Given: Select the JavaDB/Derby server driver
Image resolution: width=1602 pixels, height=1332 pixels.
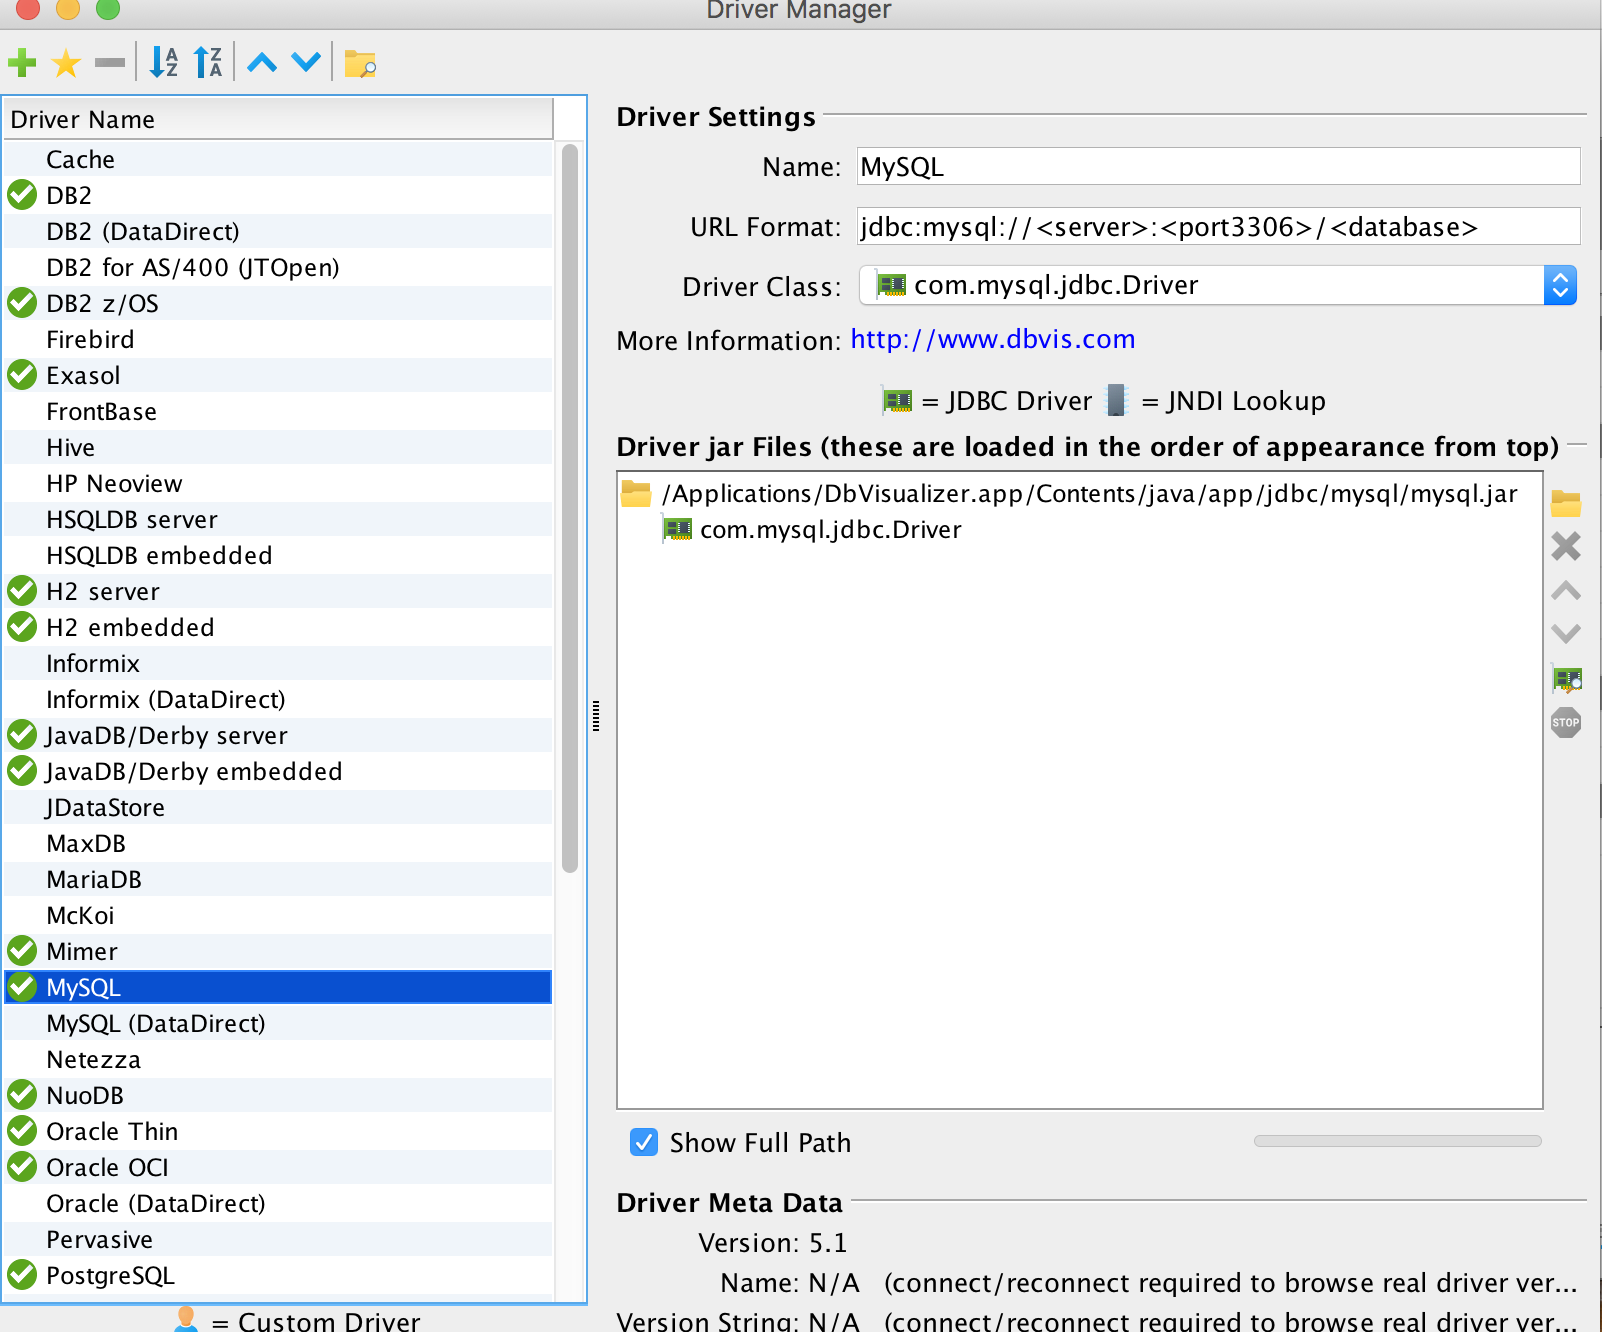Looking at the screenshot, I should point(278,735).
